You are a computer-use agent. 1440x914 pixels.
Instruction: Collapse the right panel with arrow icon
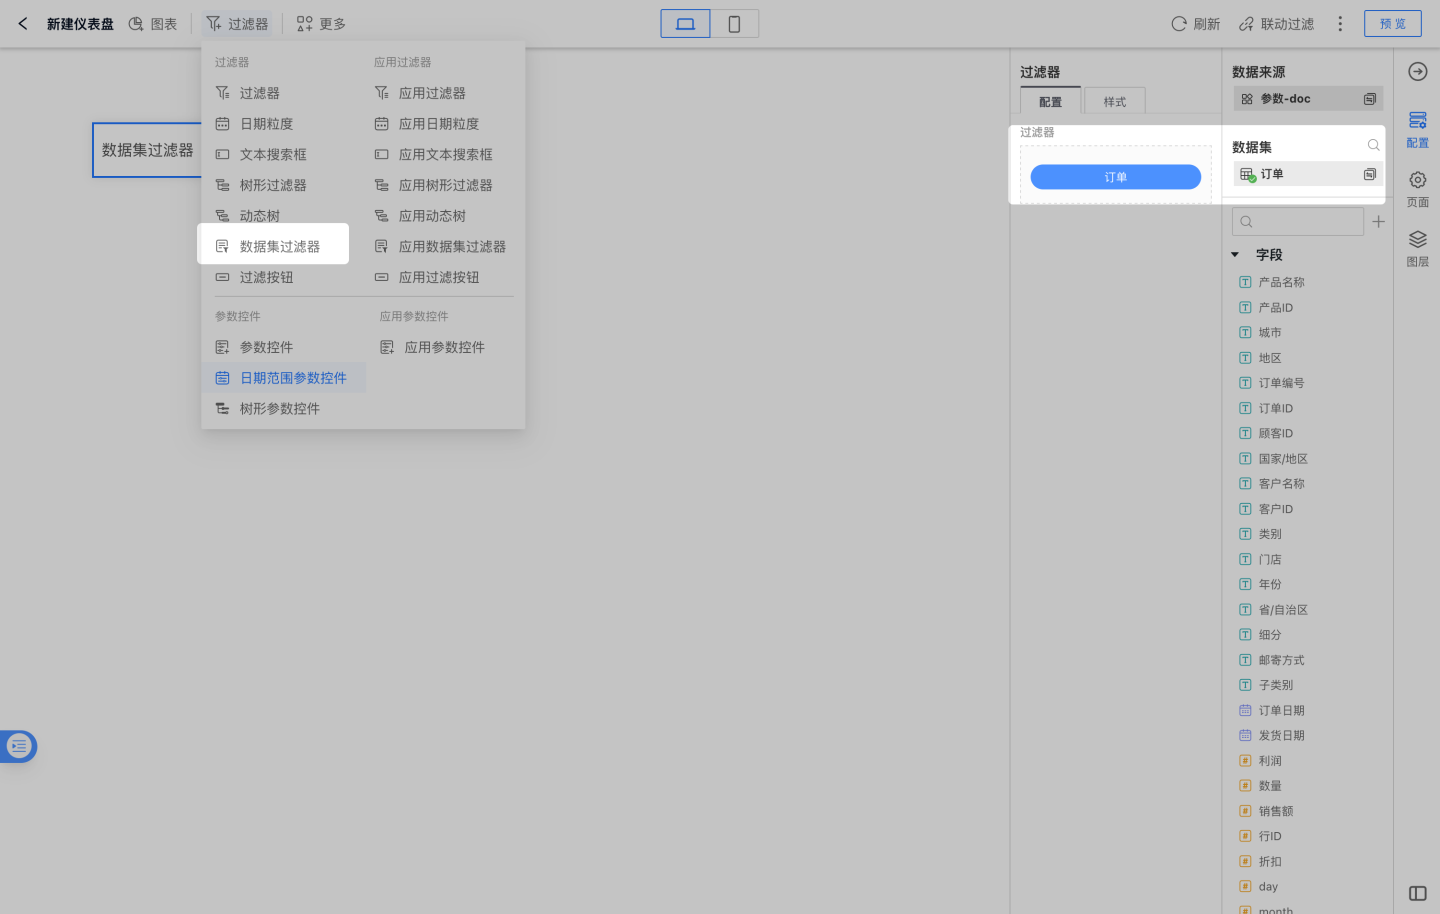click(1417, 71)
